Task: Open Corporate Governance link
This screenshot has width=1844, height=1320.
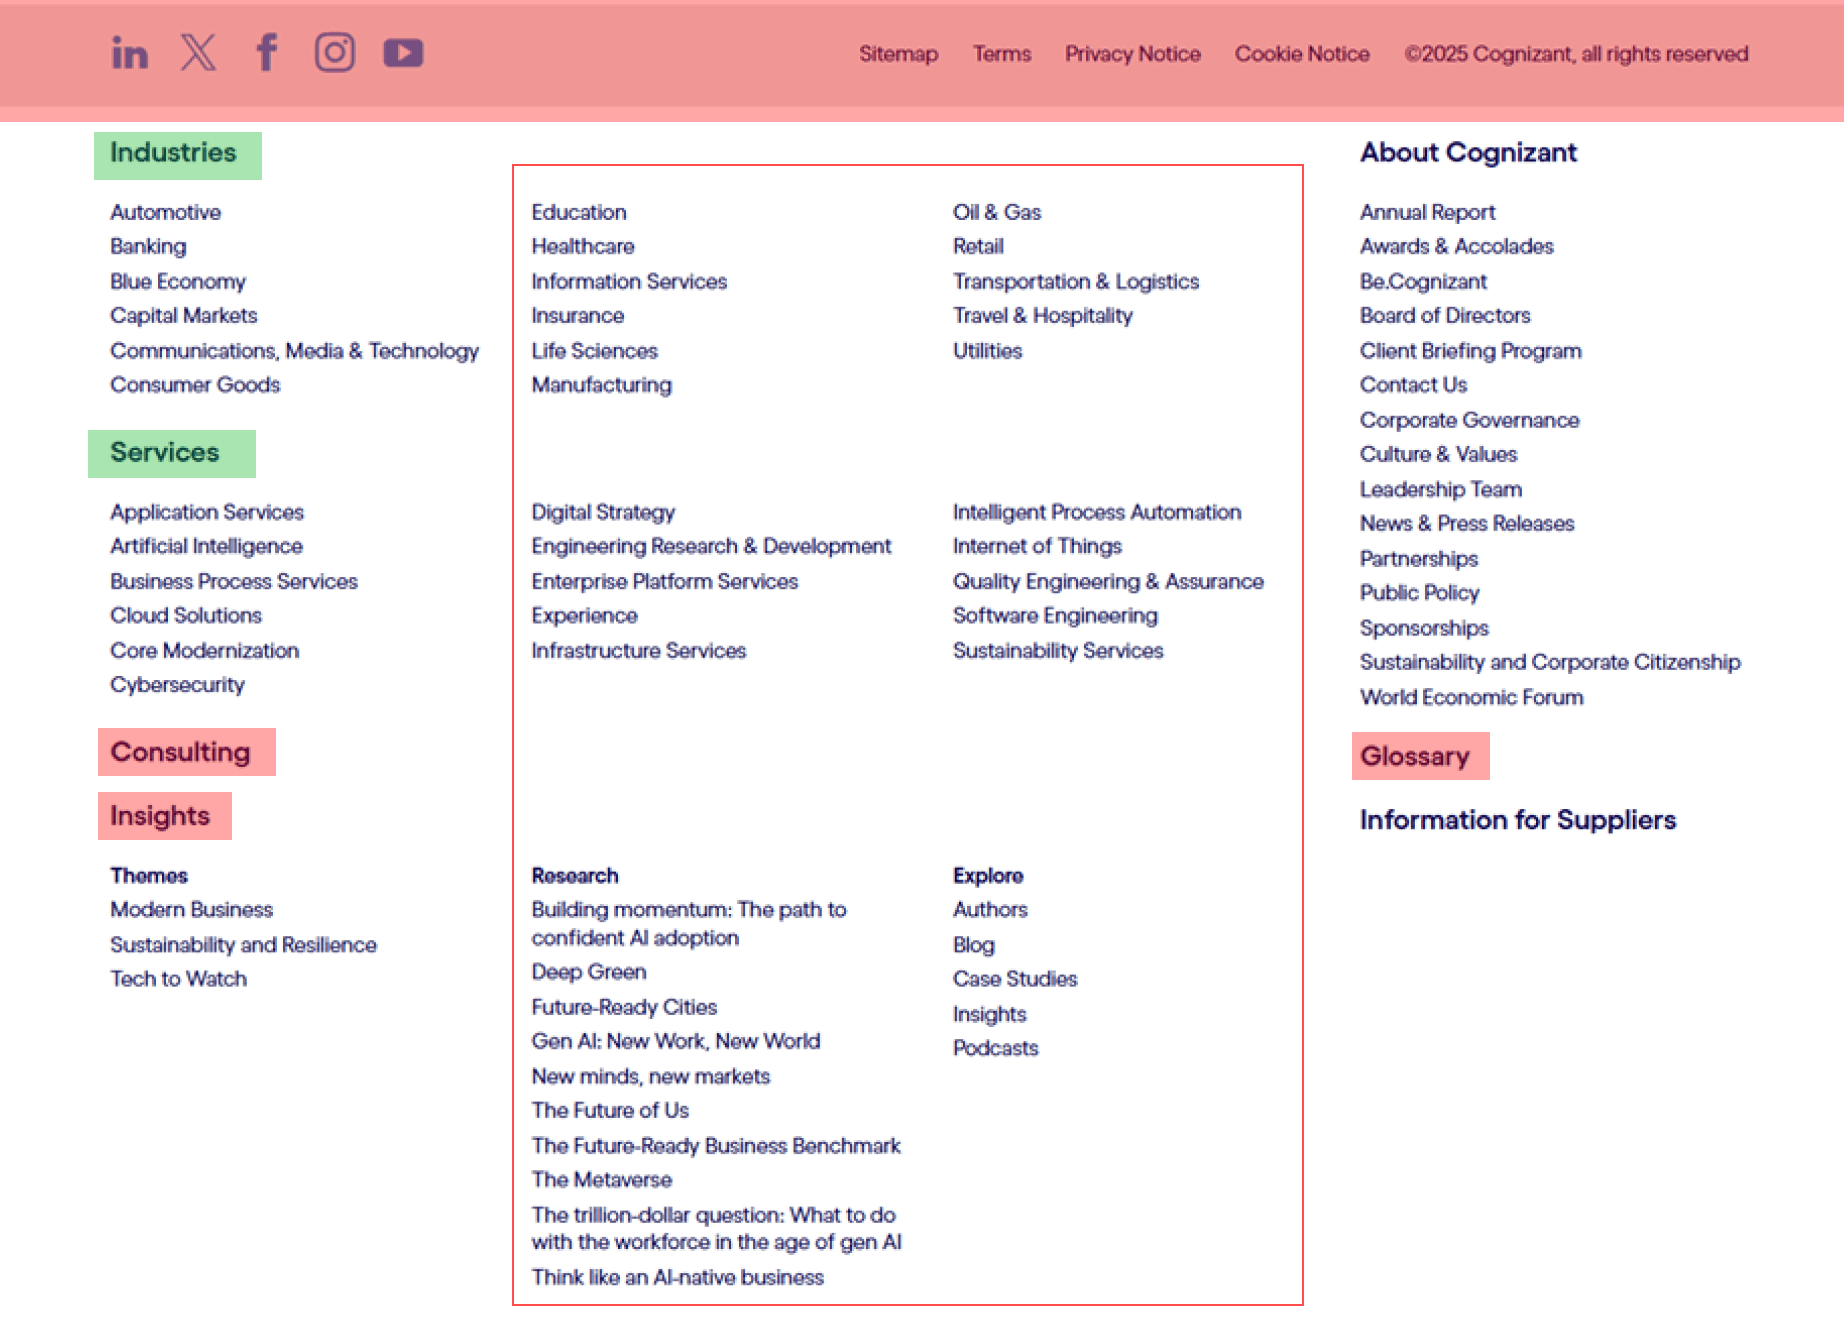Action: coord(1469,420)
